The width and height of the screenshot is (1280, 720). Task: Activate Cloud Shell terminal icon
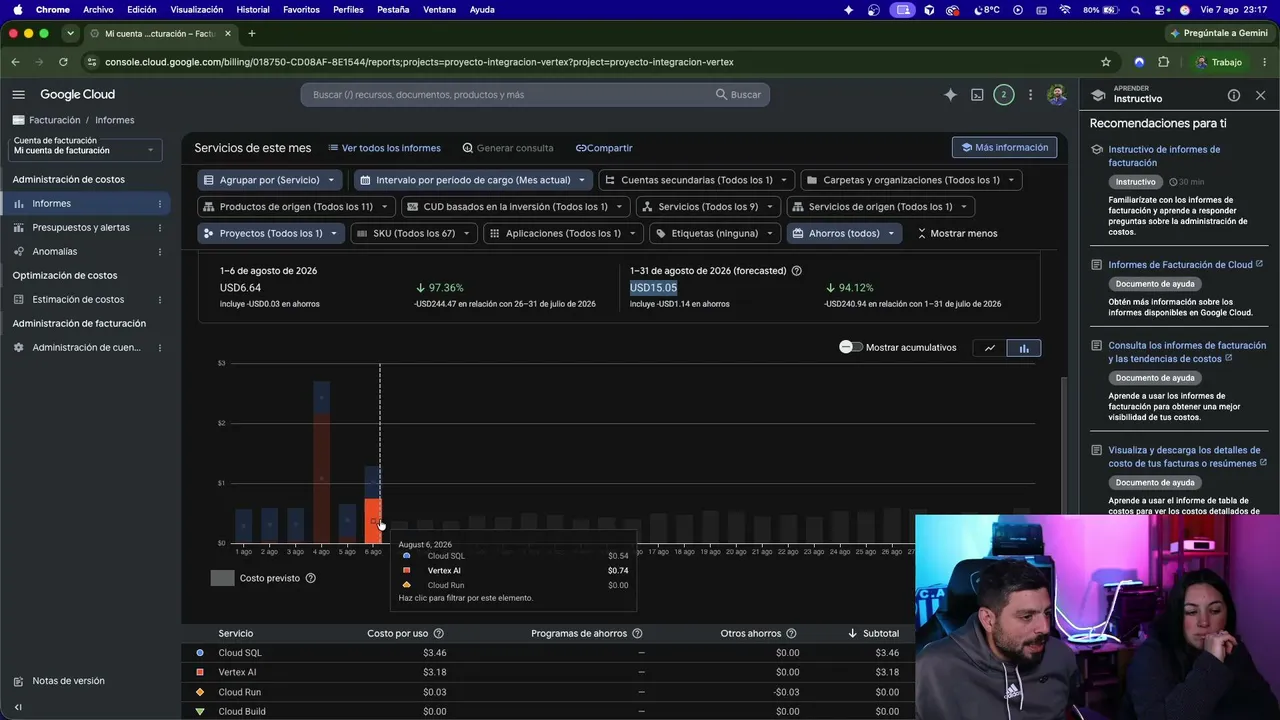977,95
